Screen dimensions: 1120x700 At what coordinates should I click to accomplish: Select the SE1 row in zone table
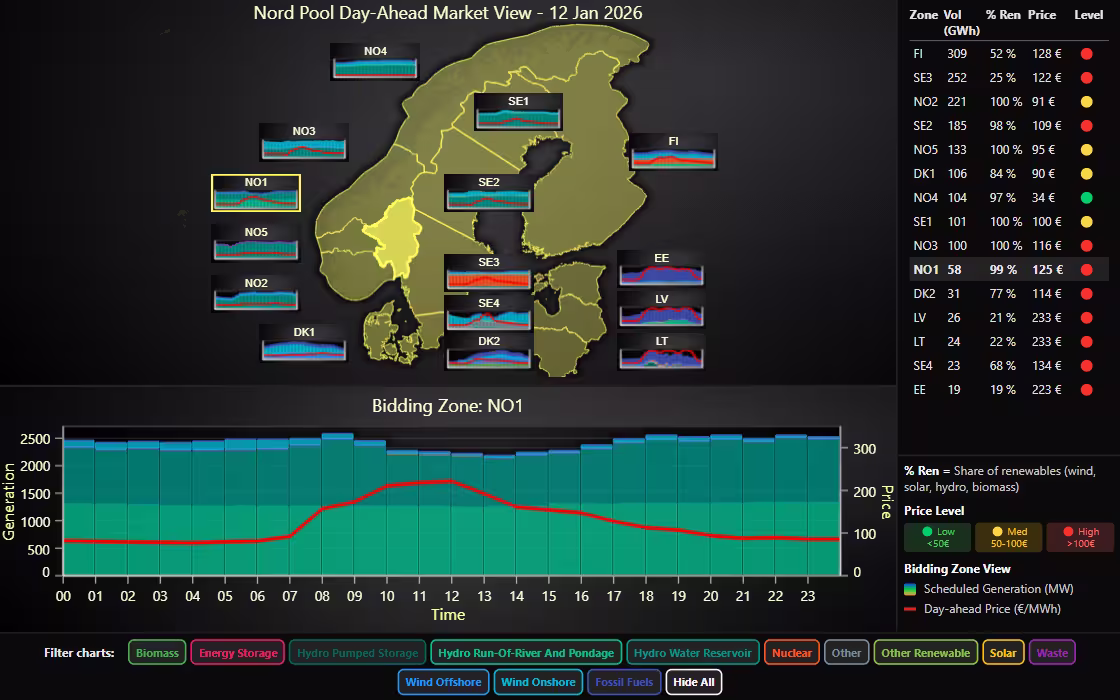tap(1008, 222)
